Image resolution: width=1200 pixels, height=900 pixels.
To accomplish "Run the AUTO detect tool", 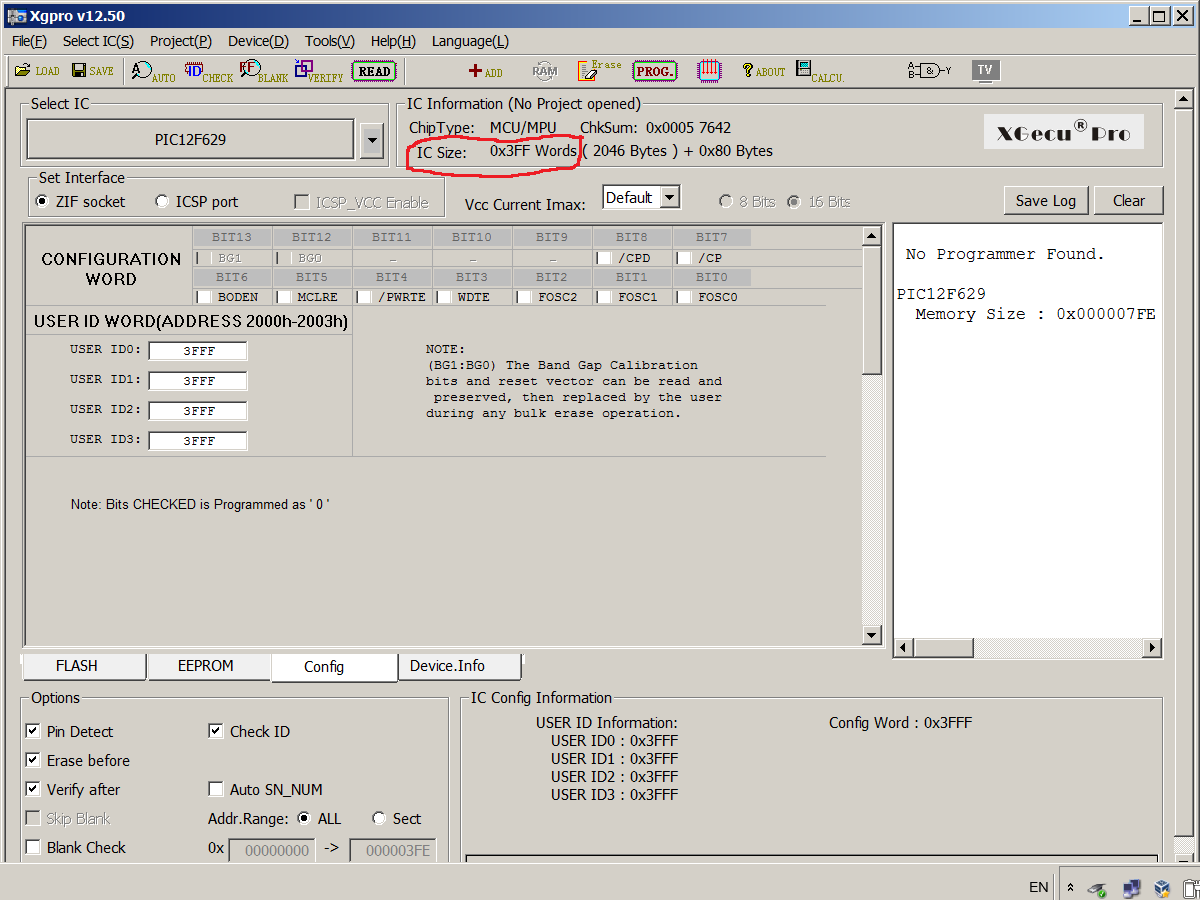I will pos(152,71).
